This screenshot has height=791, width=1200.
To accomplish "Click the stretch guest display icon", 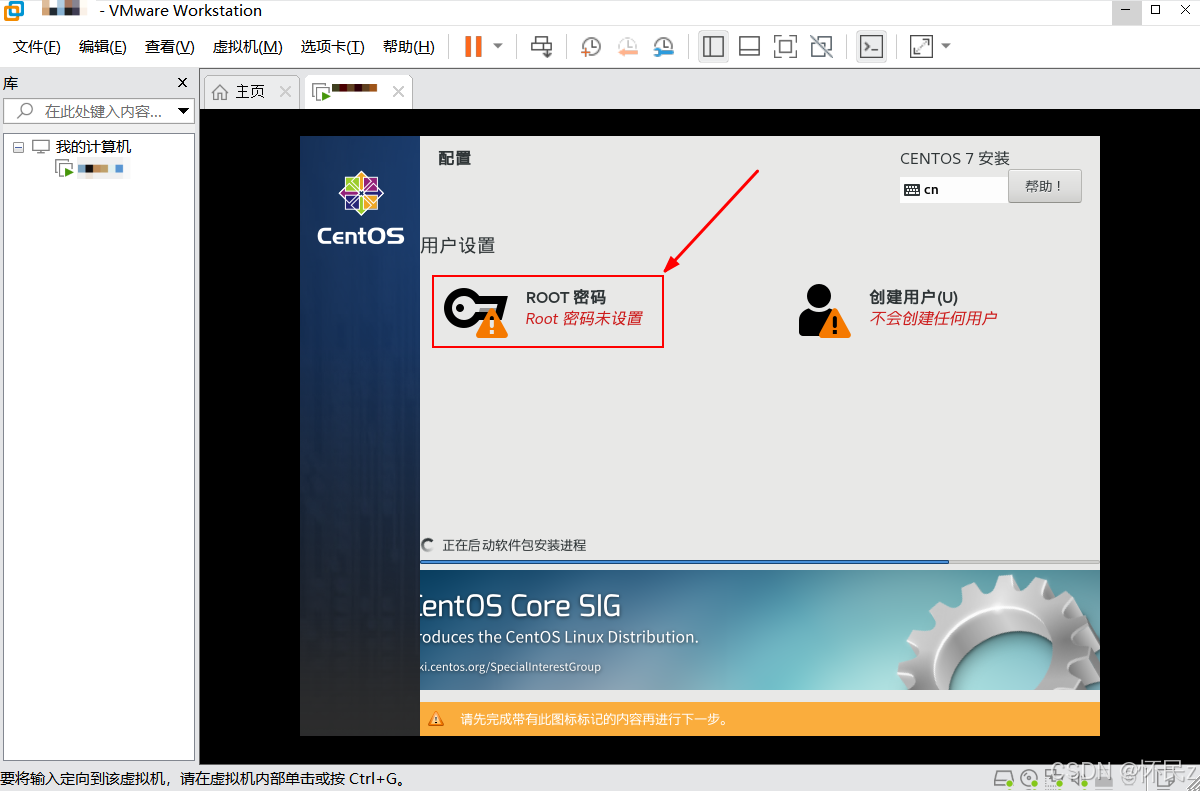I will click(x=921, y=47).
